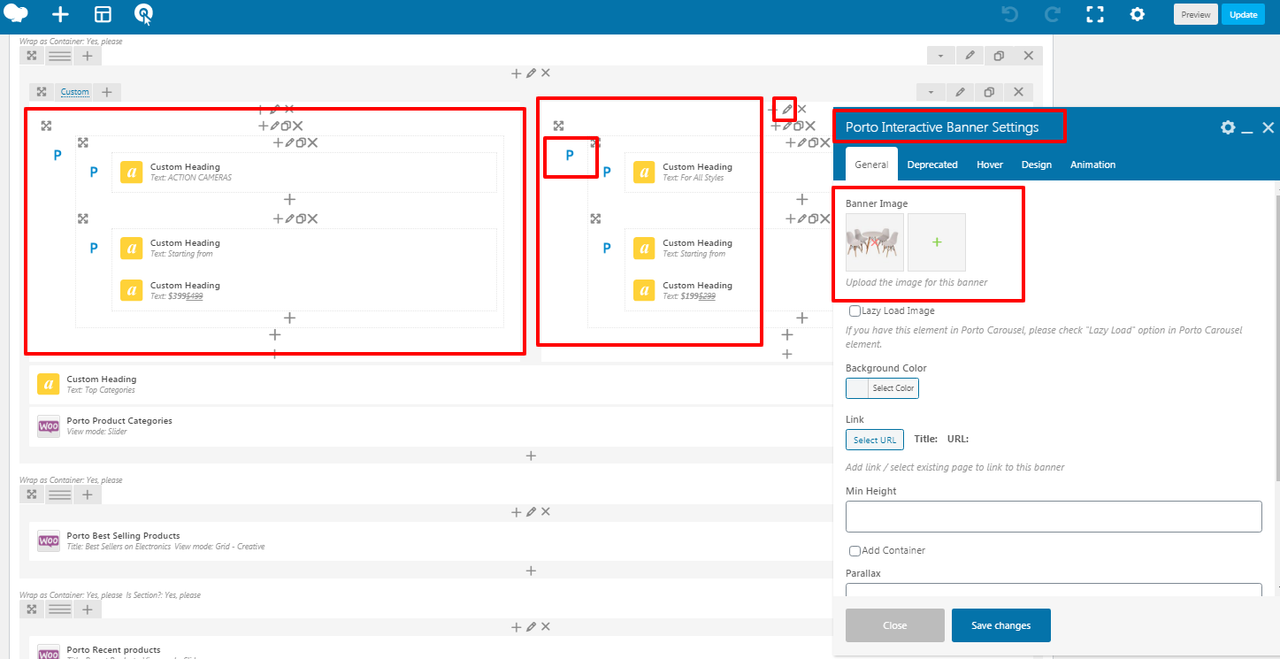Enable the Lazy Load Image checkbox
The height and width of the screenshot is (659, 1280).
click(855, 311)
